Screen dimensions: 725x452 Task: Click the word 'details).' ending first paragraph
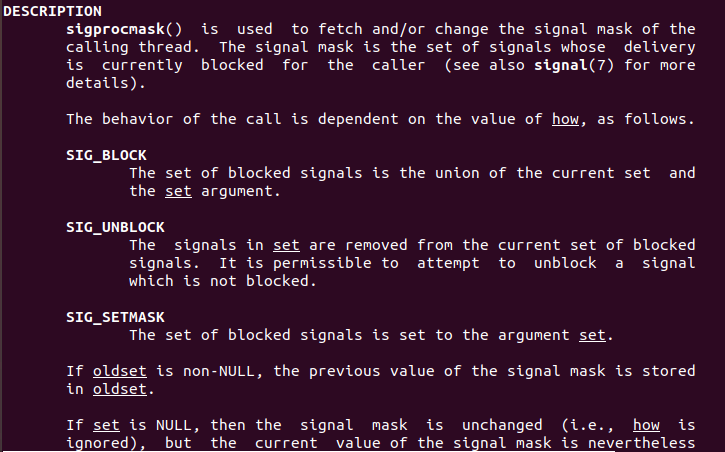coord(106,84)
